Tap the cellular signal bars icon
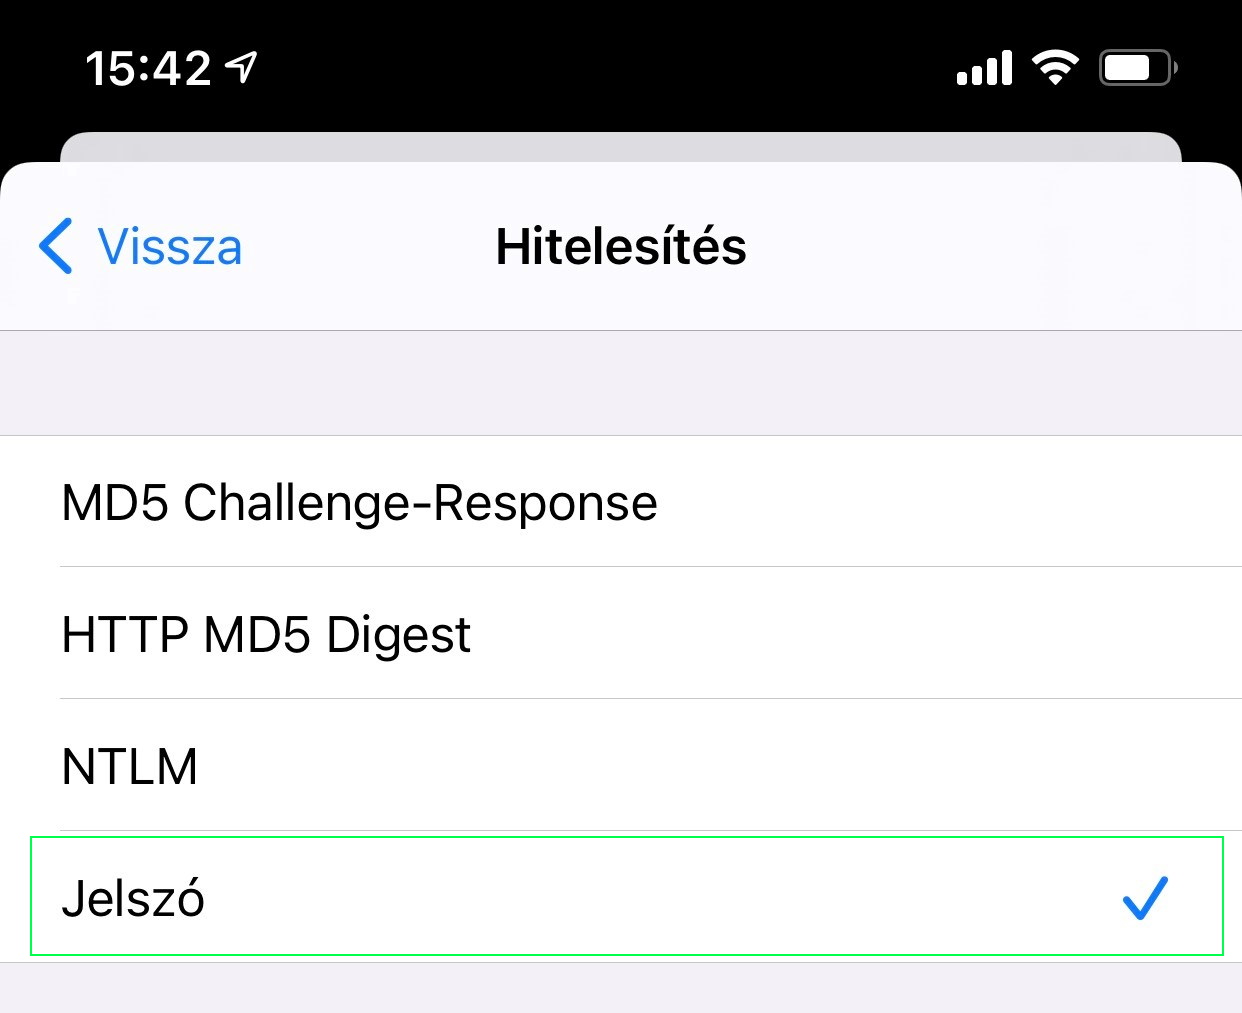This screenshot has width=1242, height=1013. pyautogui.click(x=984, y=68)
